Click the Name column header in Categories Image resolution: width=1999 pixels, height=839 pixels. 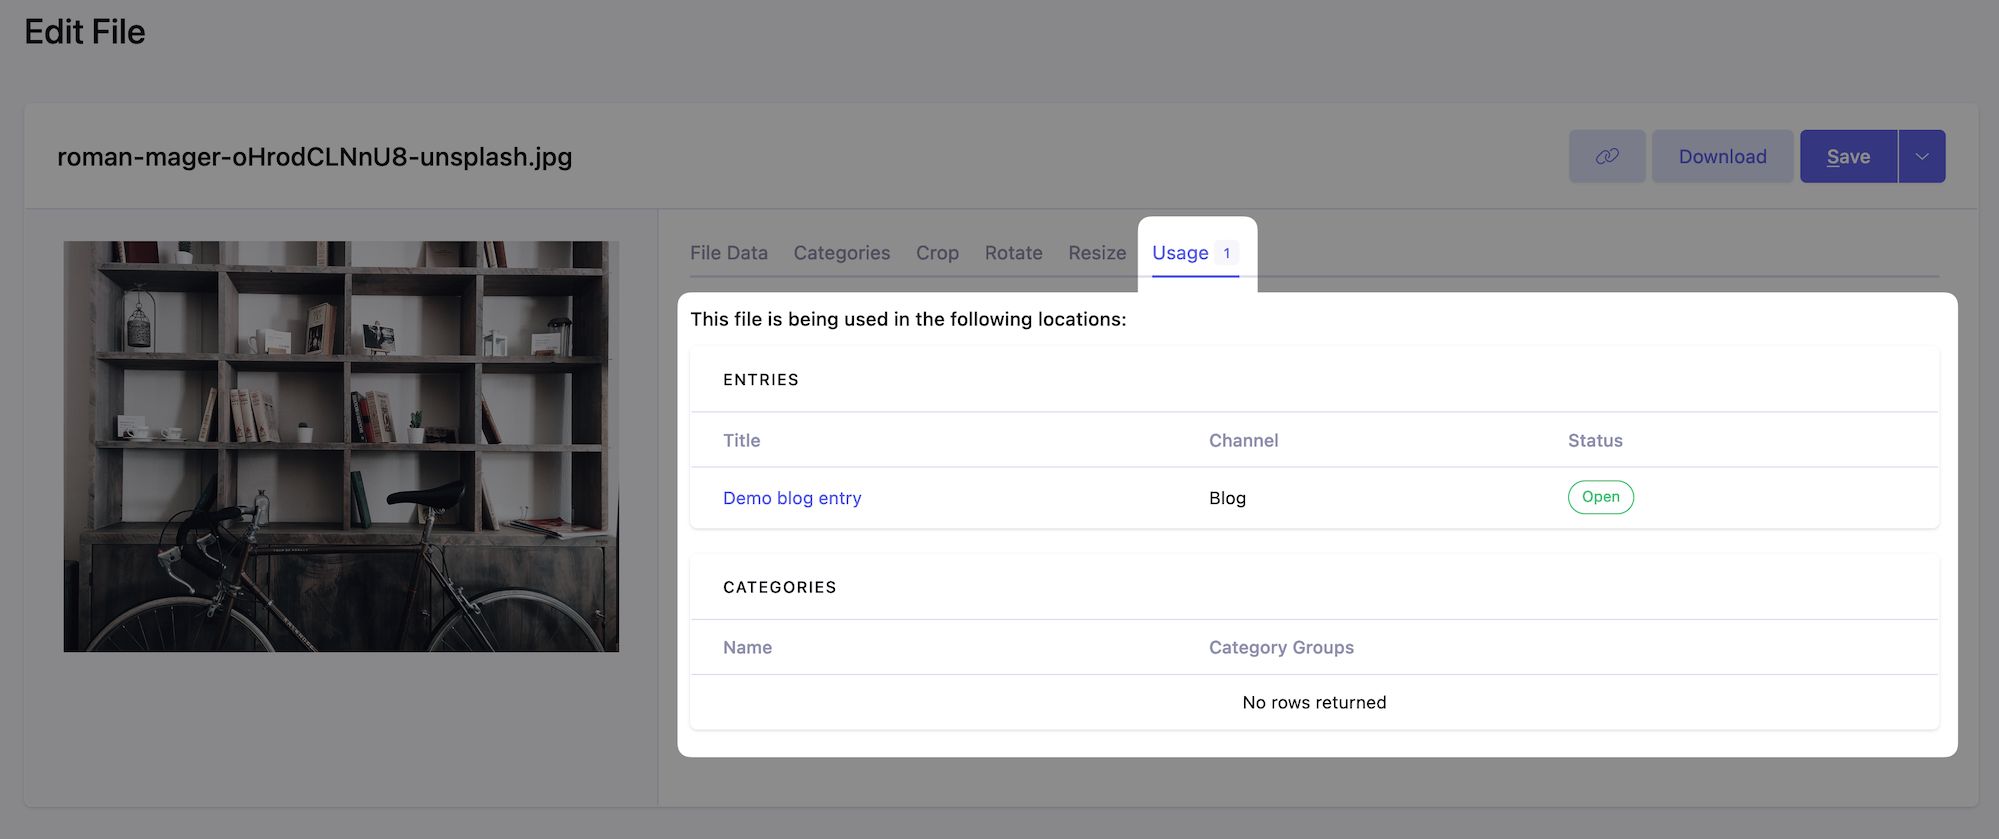click(x=747, y=647)
